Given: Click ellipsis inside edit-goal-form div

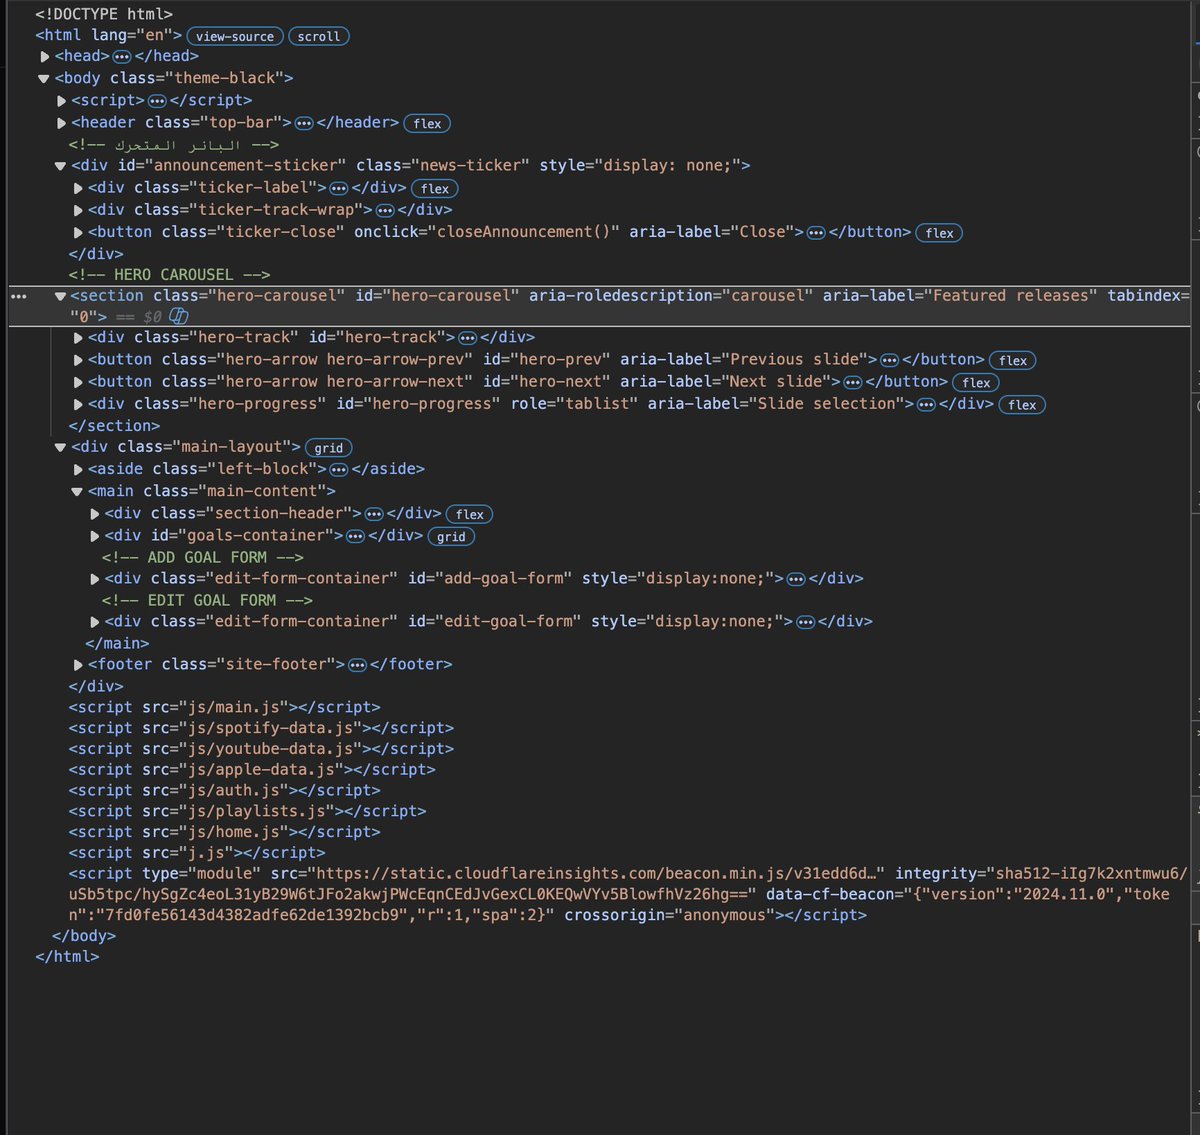Looking at the screenshot, I should 805,622.
